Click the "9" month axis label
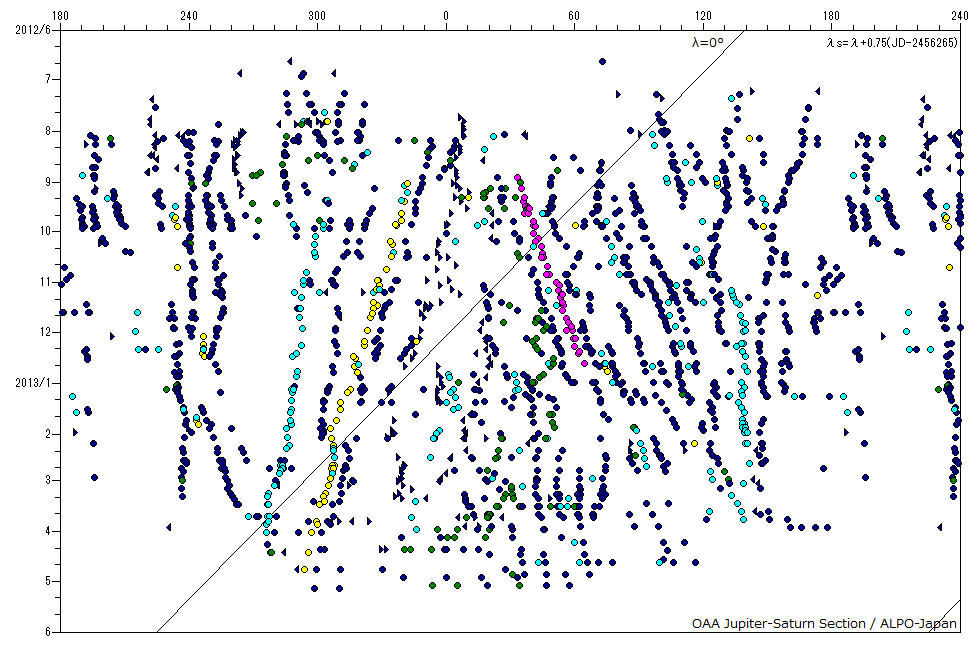 [x=48, y=182]
